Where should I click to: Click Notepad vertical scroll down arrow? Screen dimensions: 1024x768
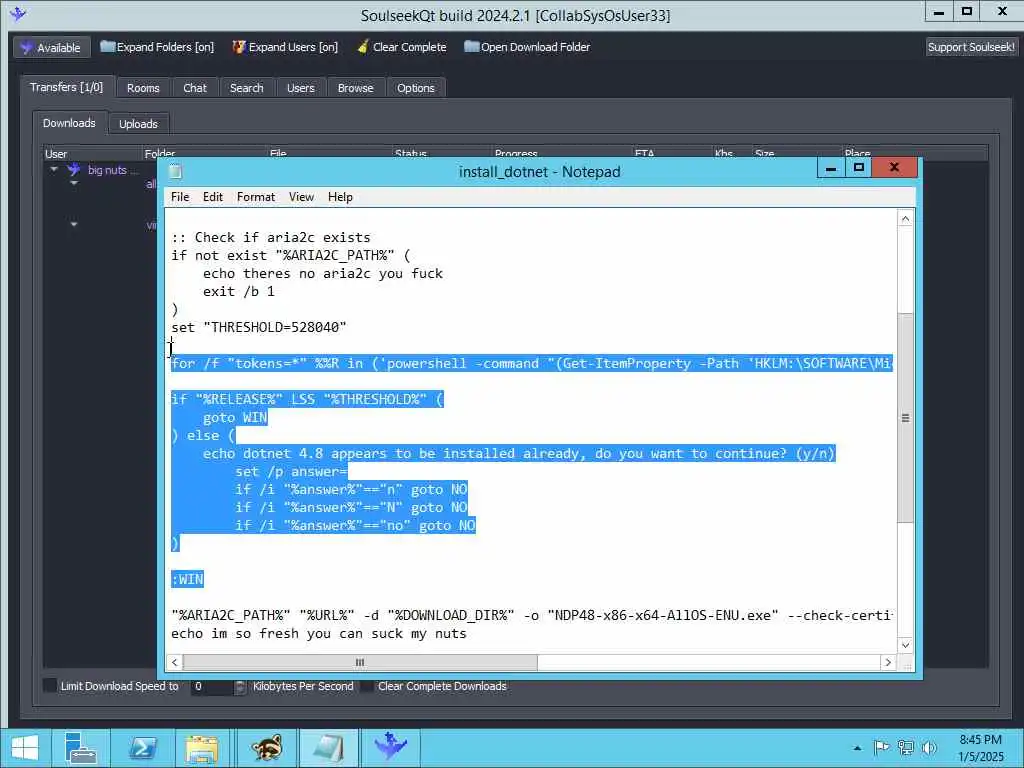point(905,645)
